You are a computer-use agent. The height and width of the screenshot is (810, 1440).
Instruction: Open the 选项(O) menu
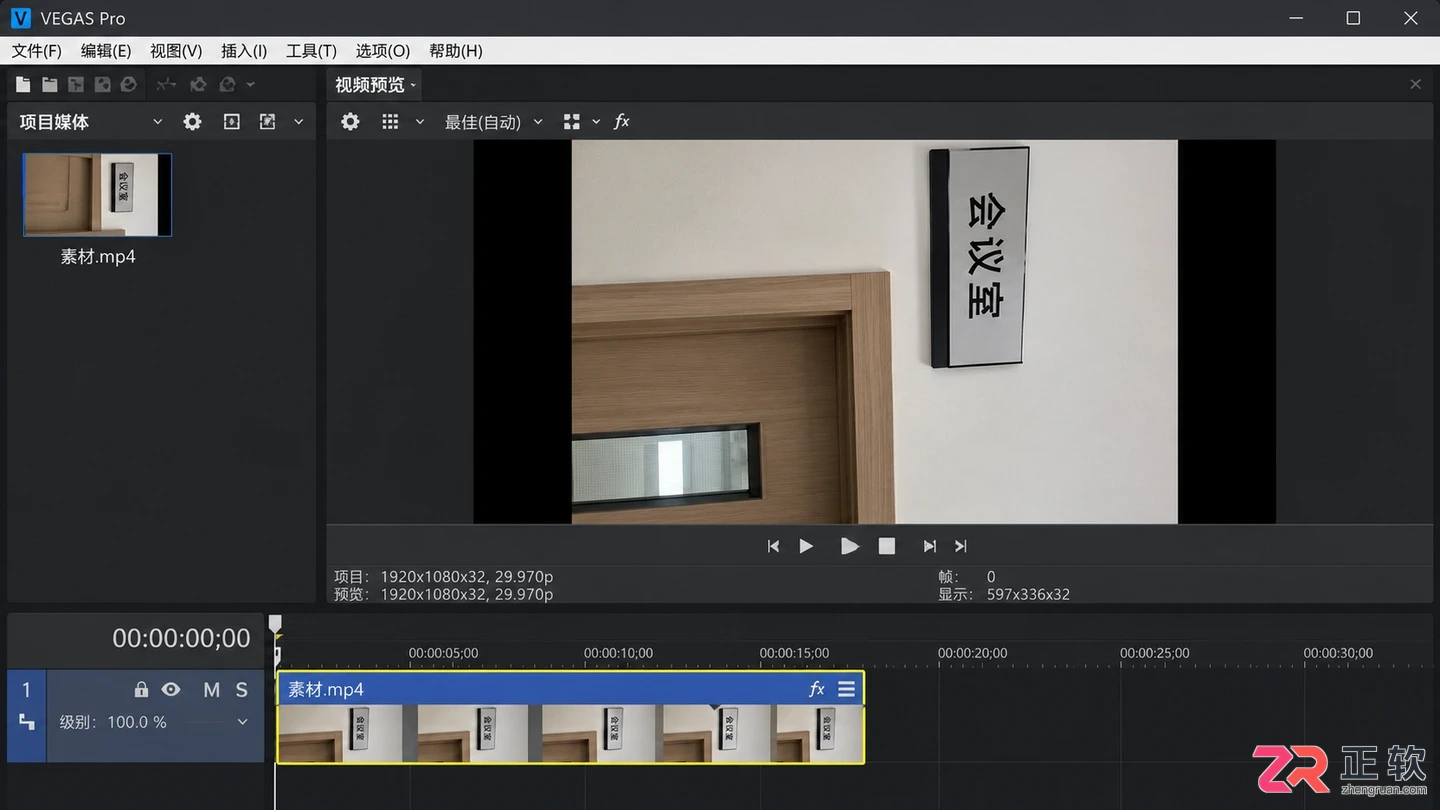(x=383, y=51)
